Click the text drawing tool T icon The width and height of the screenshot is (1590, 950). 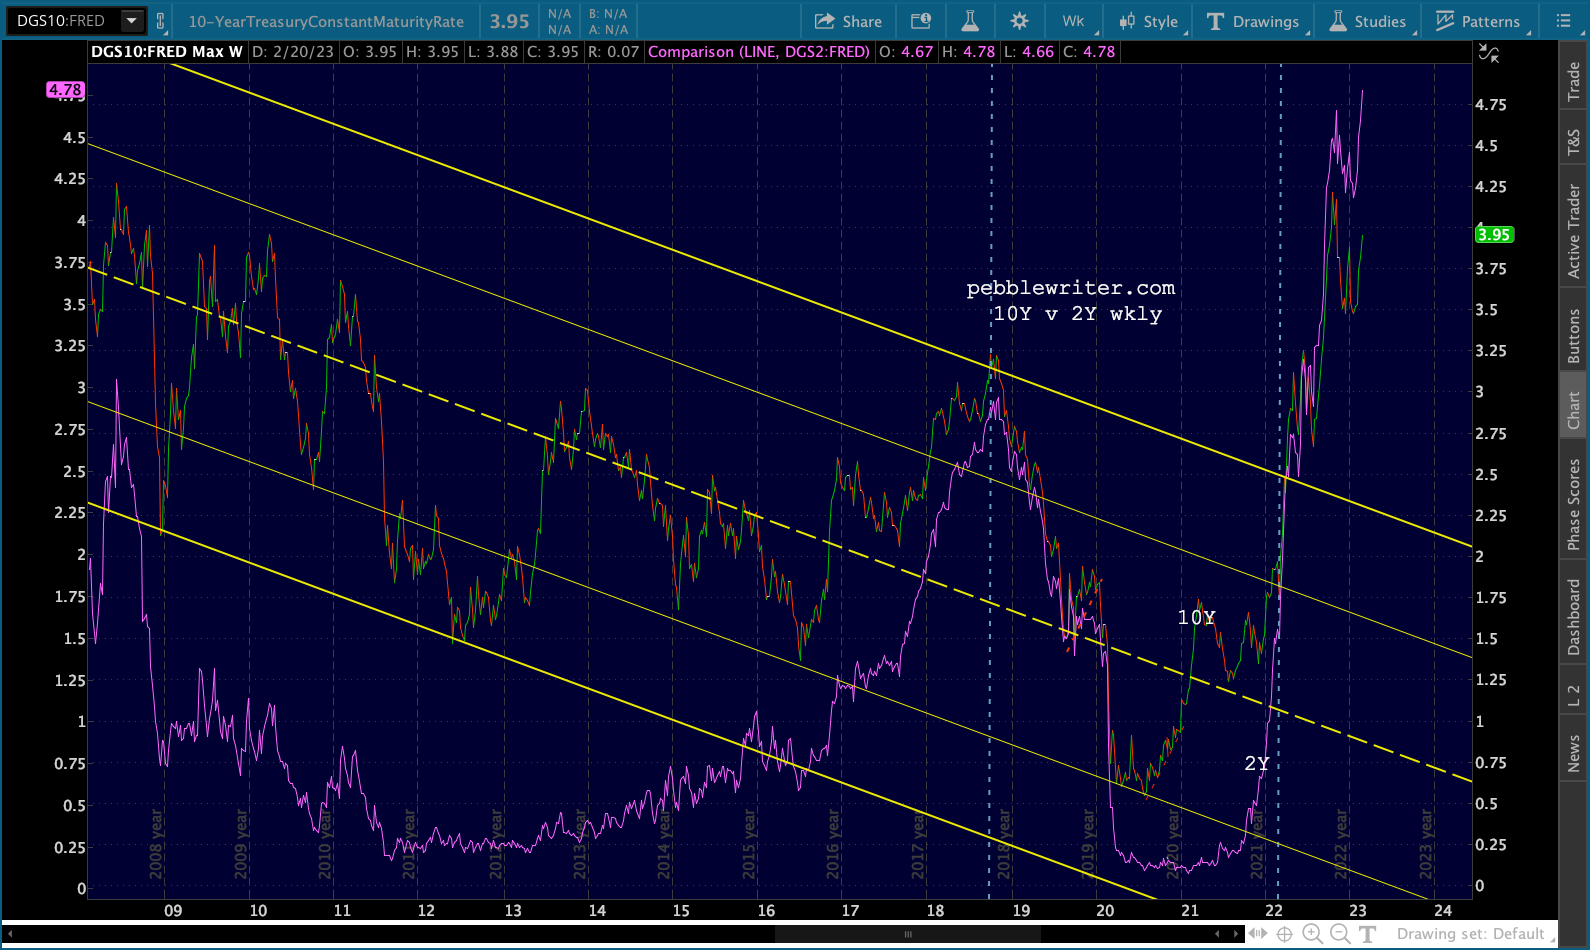point(1368,934)
